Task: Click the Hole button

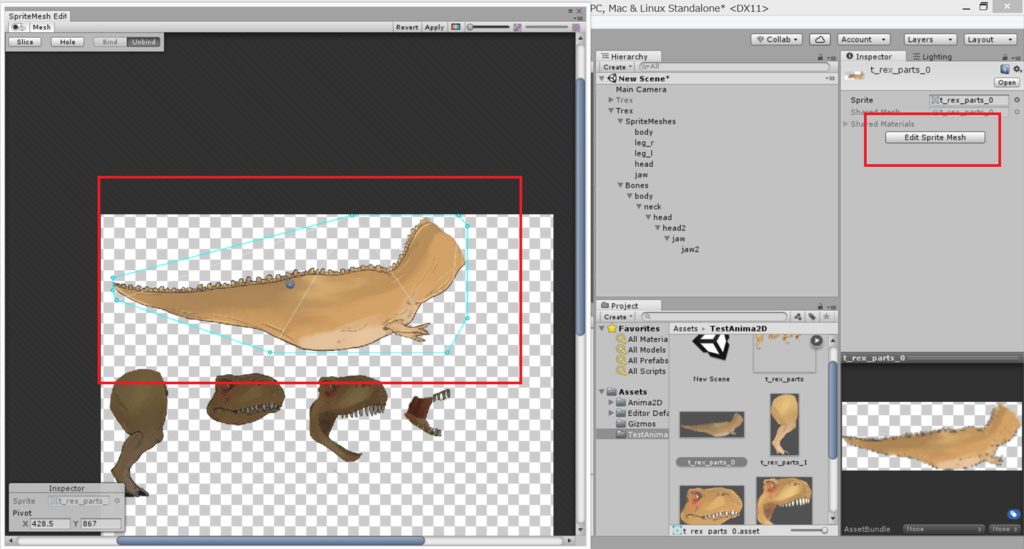Action: [67, 42]
